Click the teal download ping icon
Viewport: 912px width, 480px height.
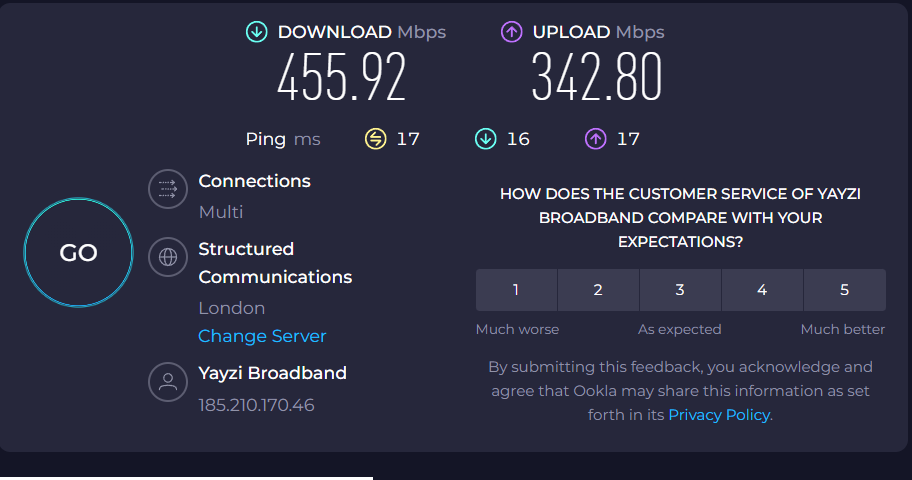click(486, 139)
